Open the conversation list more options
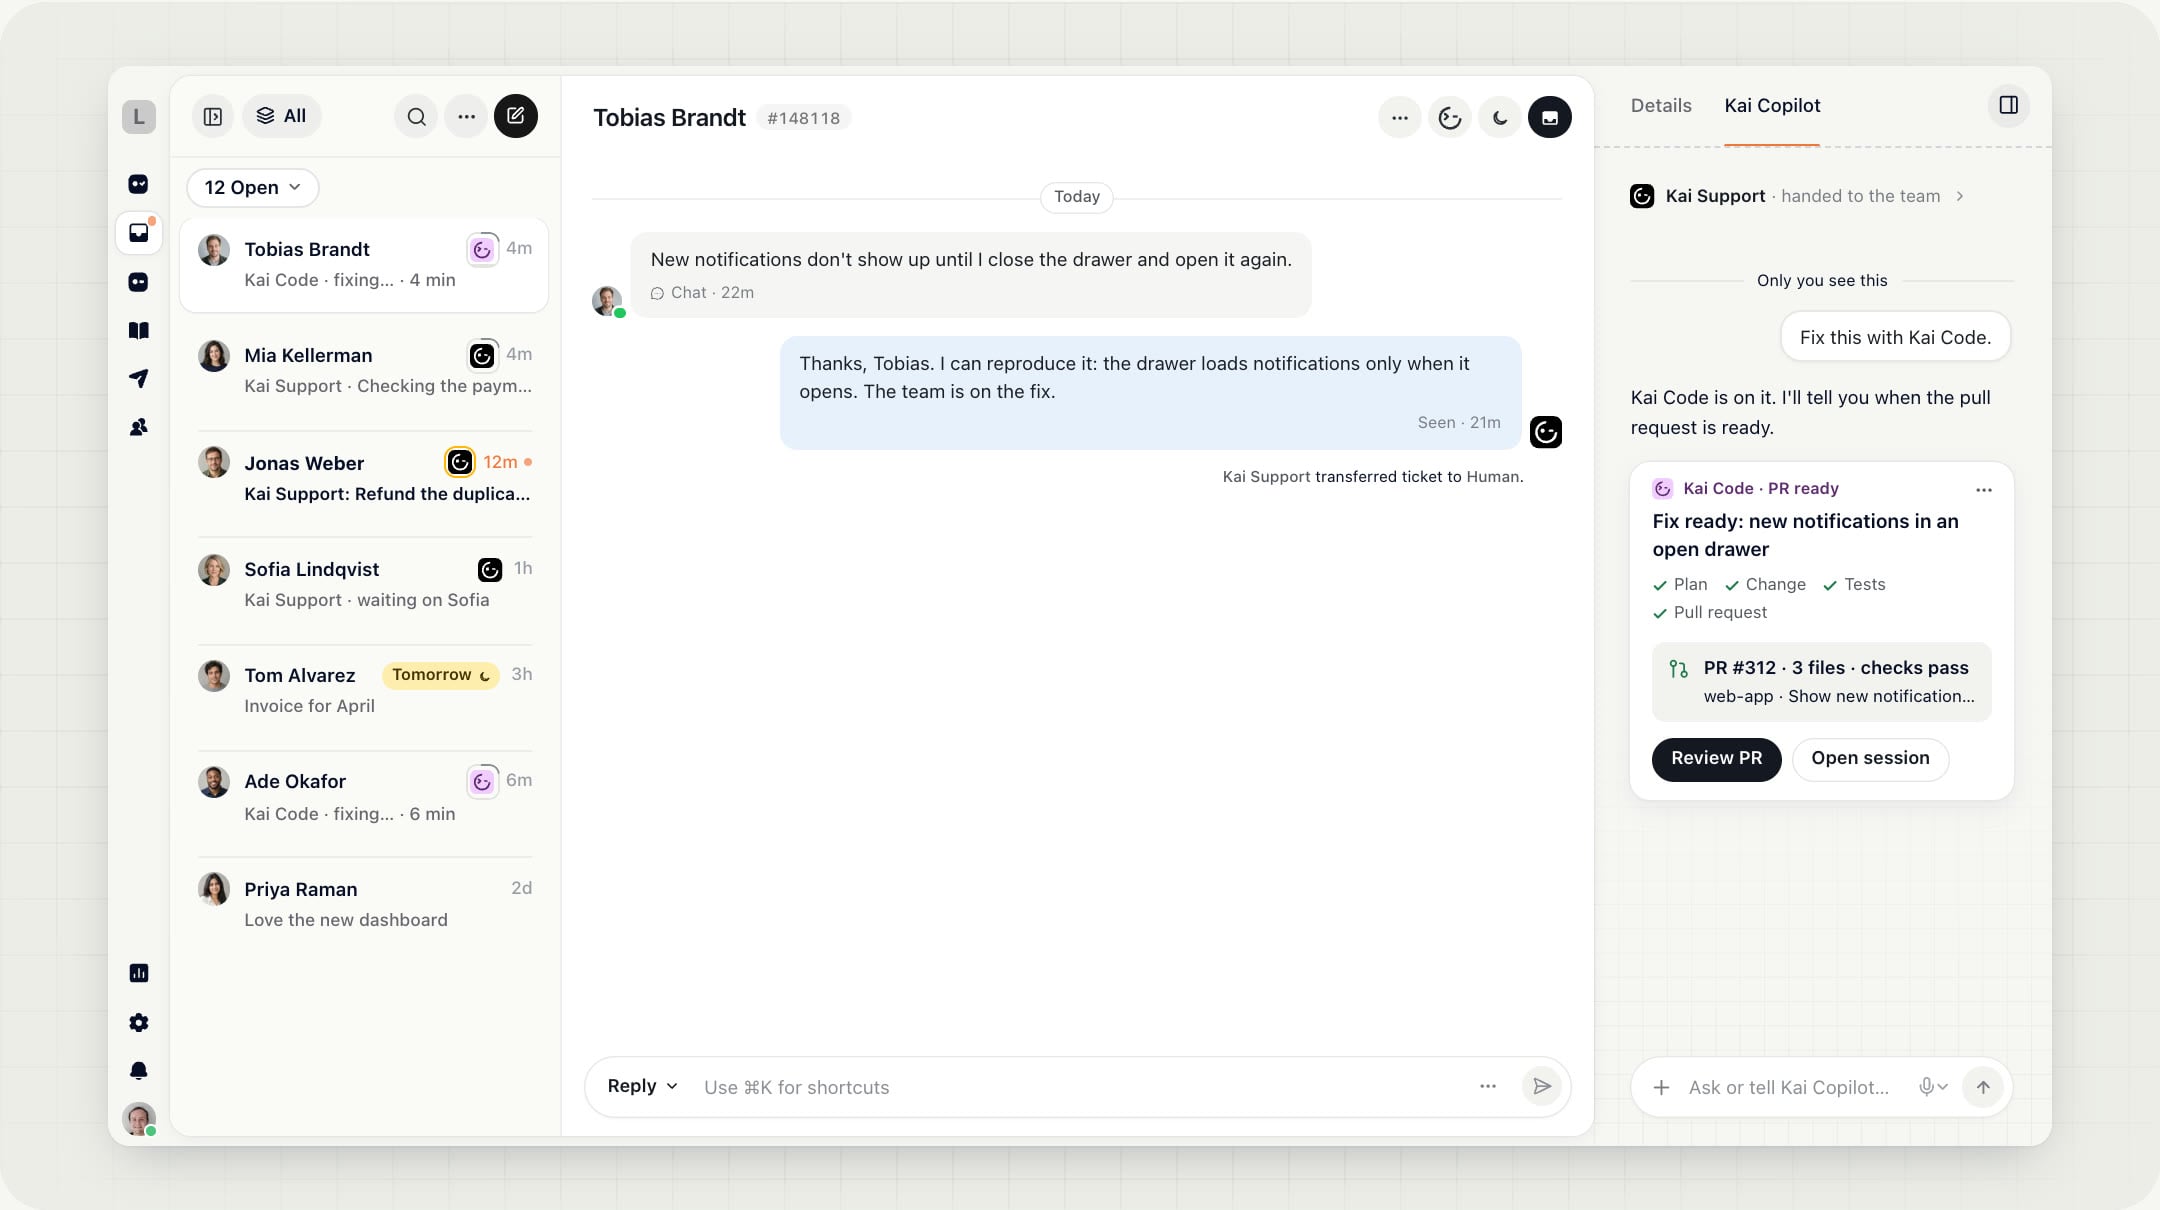Viewport: 2160px width, 1210px height. pyautogui.click(x=466, y=117)
